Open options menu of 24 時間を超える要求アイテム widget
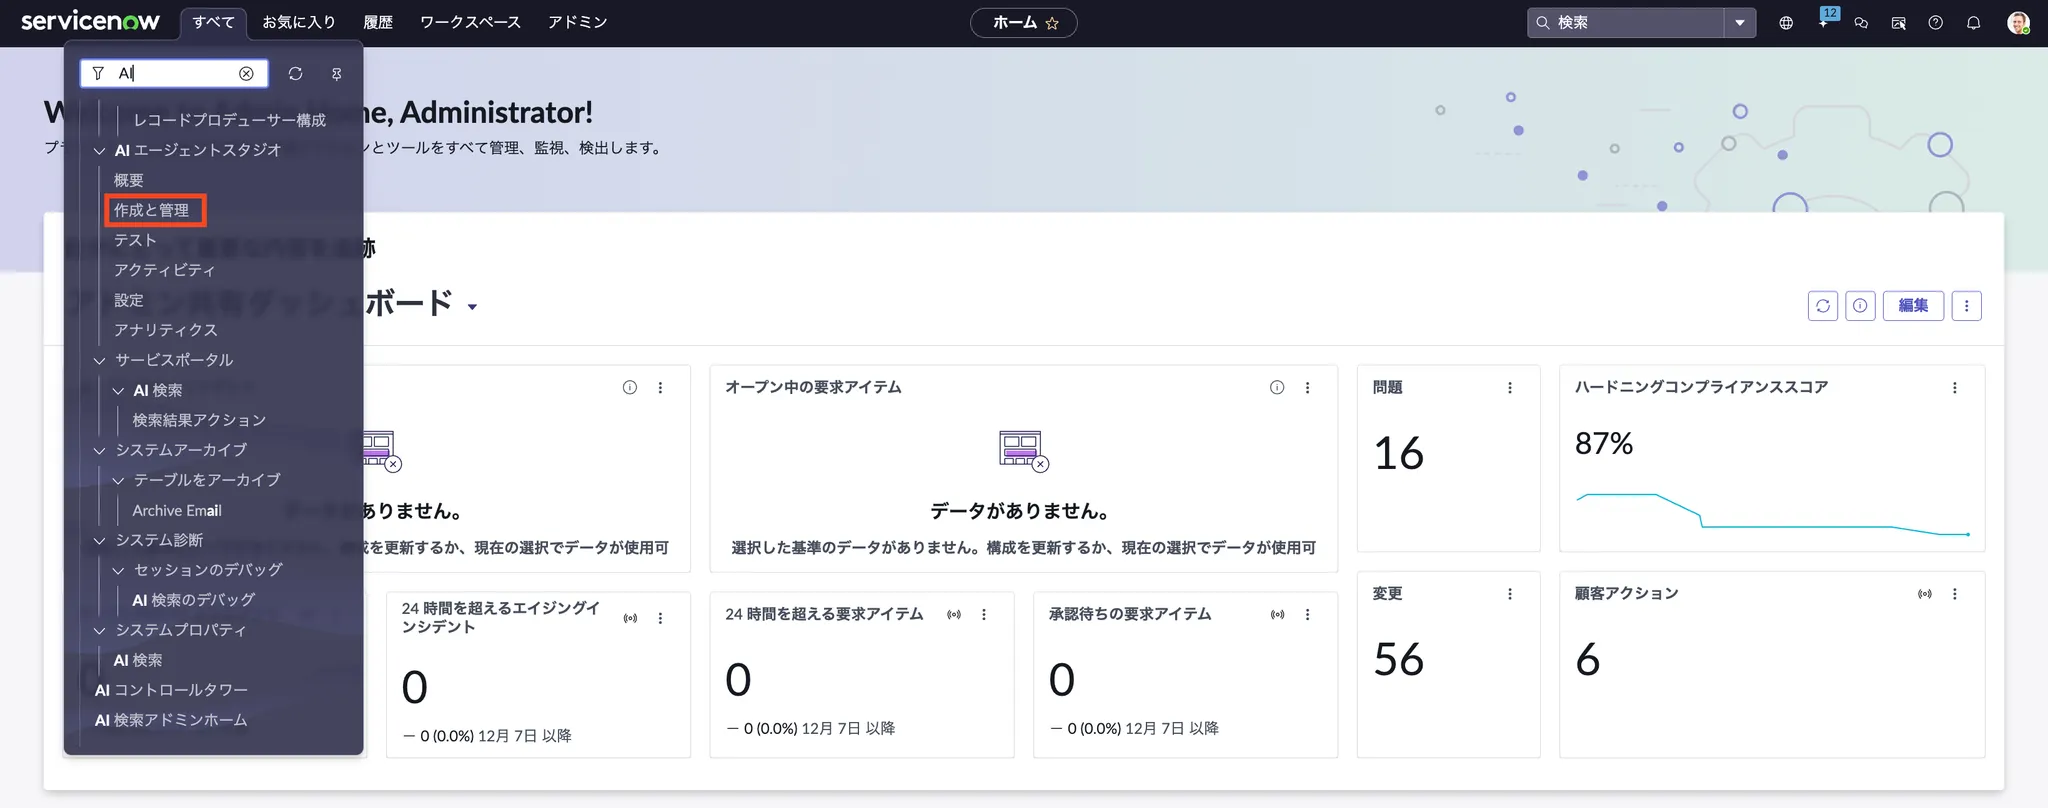Screen dimensions: 2048x808 (984, 614)
